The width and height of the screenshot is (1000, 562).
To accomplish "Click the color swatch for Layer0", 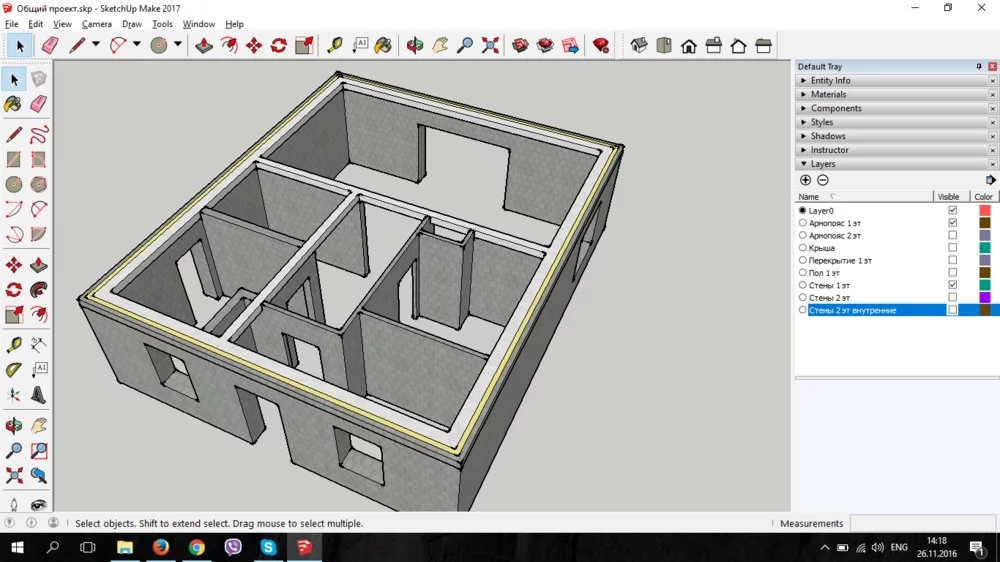I will pos(984,211).
